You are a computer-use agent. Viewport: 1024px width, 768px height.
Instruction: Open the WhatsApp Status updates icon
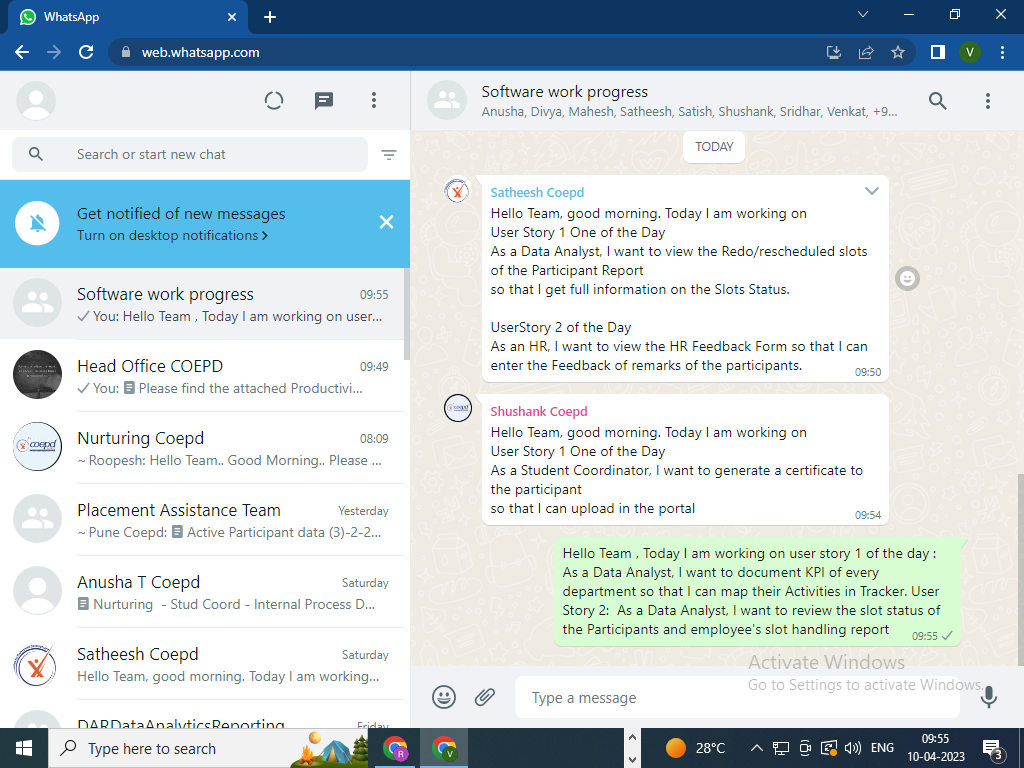pyautogui.click(x=274, y=100)
